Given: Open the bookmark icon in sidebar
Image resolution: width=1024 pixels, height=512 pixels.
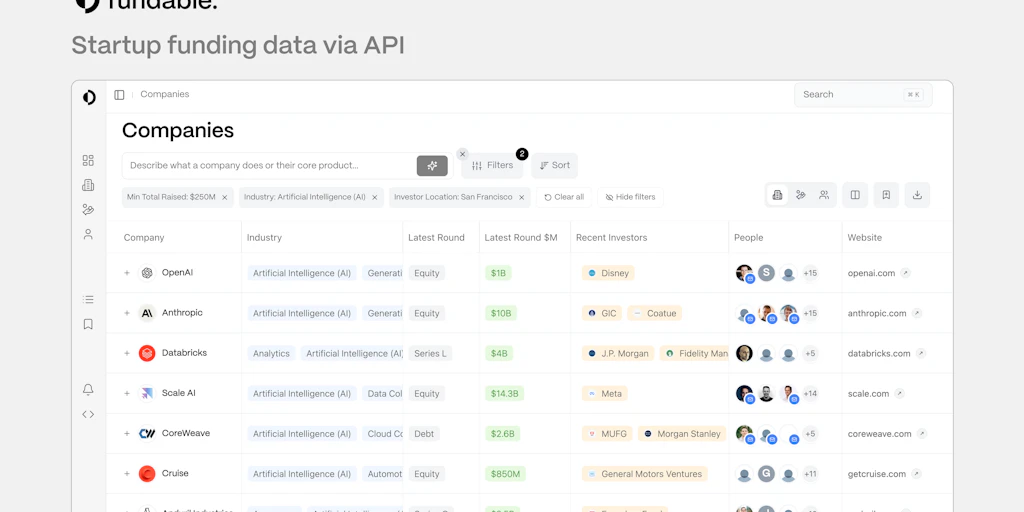Looking at the screenshot, I should tap(88, 324).
